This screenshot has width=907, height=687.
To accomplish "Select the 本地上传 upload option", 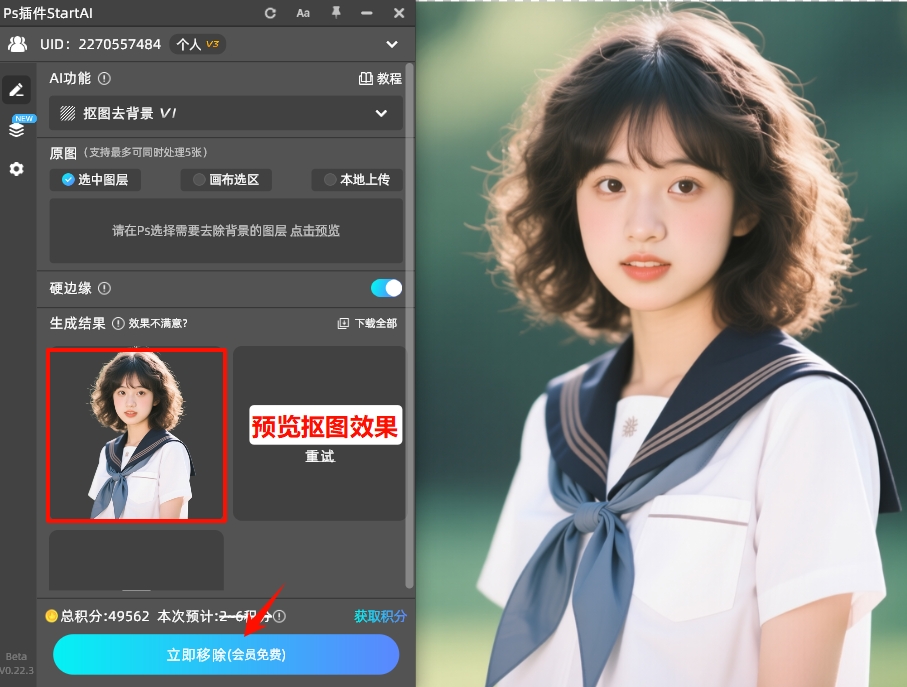I will click(x=356, y=180).
